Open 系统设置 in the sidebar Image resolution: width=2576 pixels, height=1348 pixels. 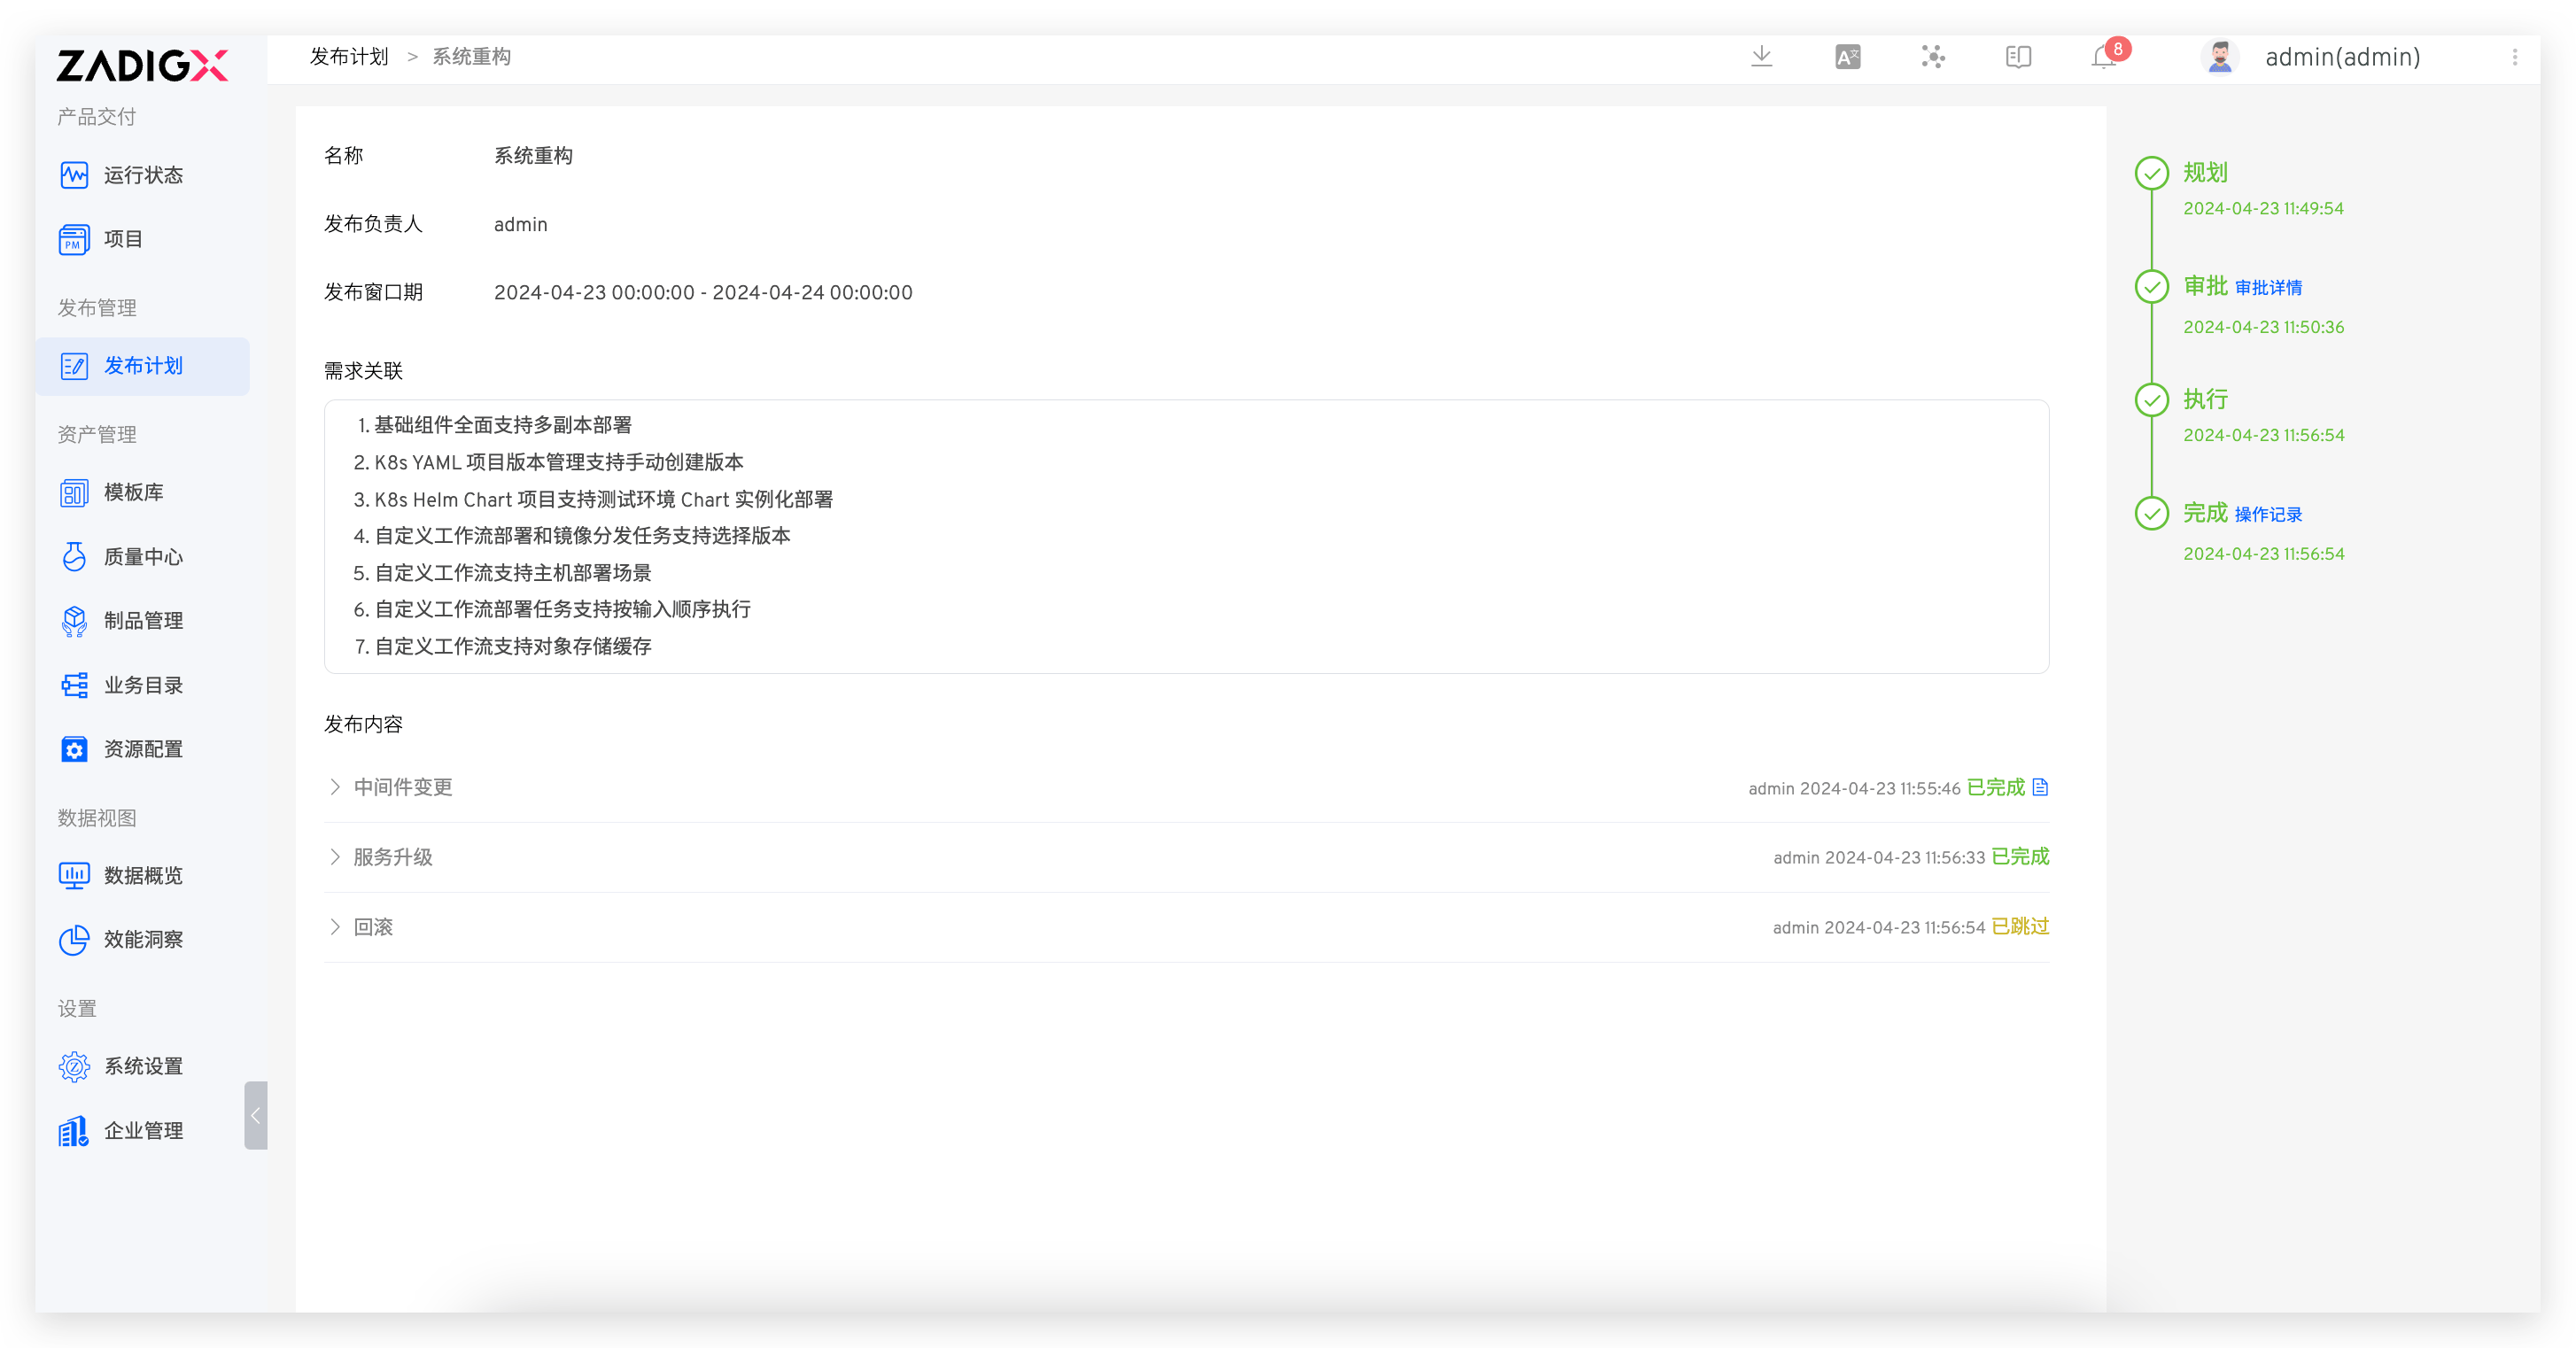click(x=143, y=1066)
